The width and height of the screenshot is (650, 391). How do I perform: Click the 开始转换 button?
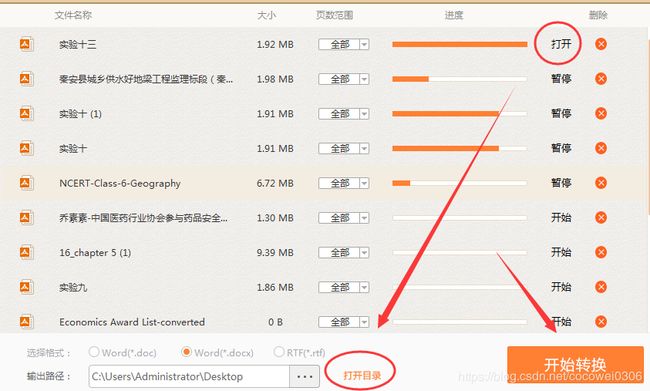click(575, 364)
